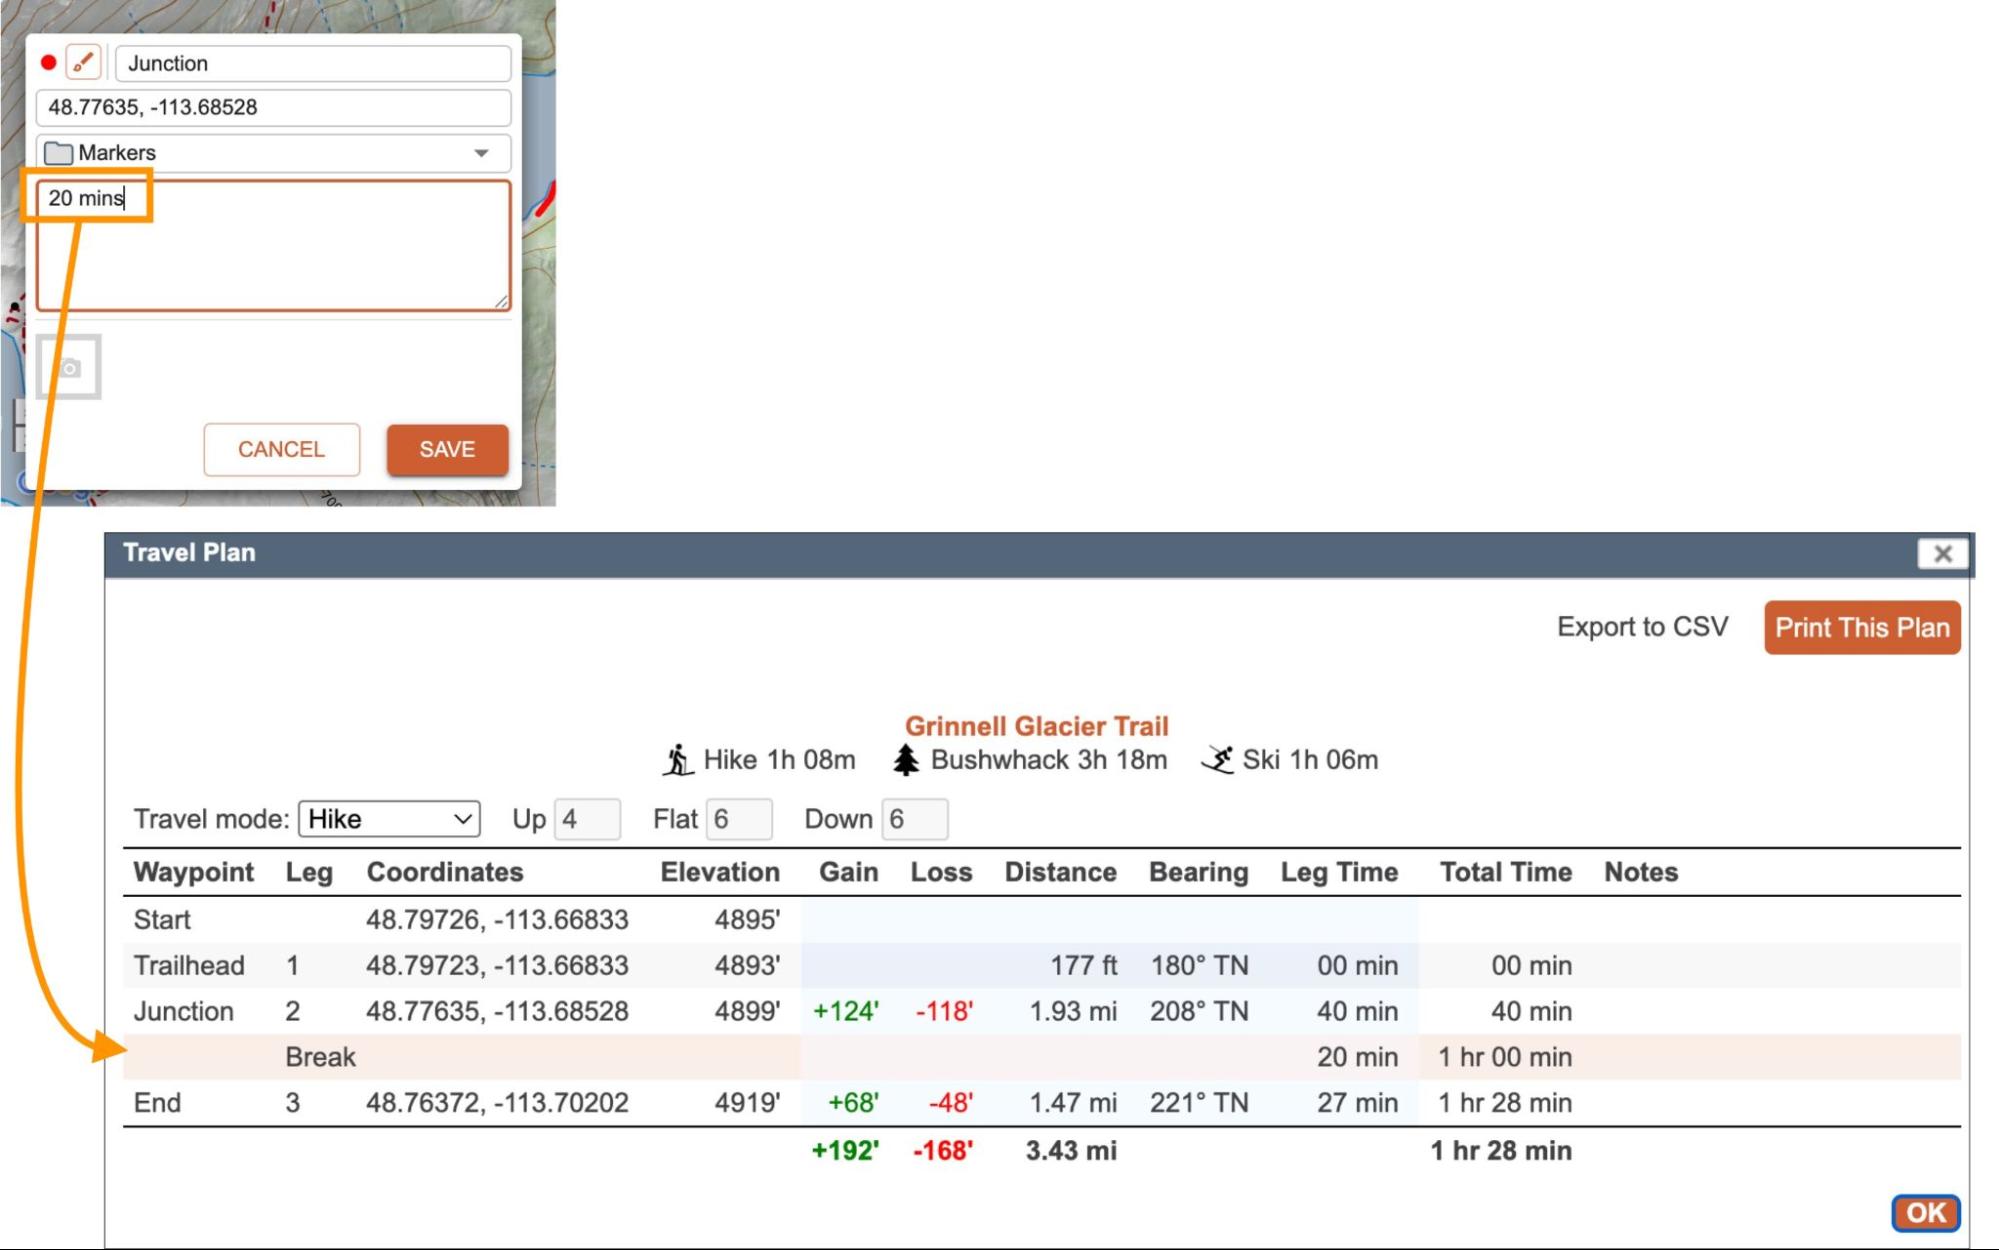Open the Travel mode Hike dropdown

click(389, 819)
